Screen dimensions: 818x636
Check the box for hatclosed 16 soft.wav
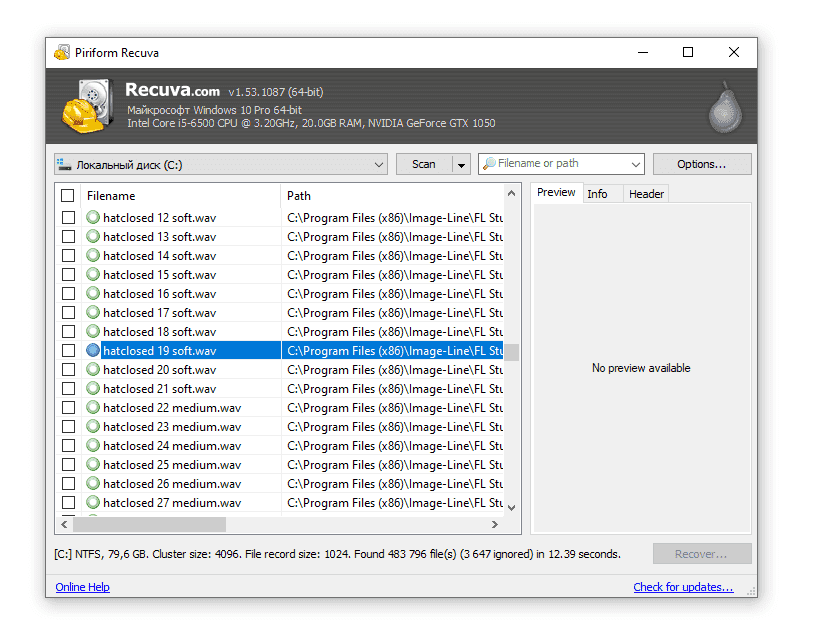click(x=68, y=294)
